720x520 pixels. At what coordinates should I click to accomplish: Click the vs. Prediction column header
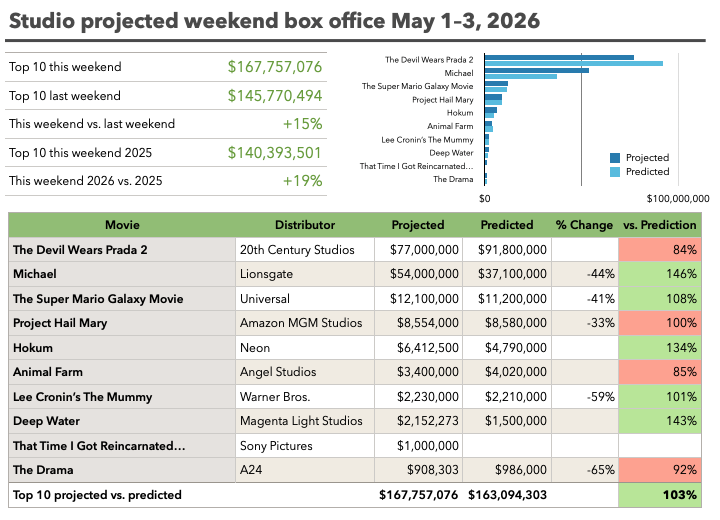tap(660, 225)
